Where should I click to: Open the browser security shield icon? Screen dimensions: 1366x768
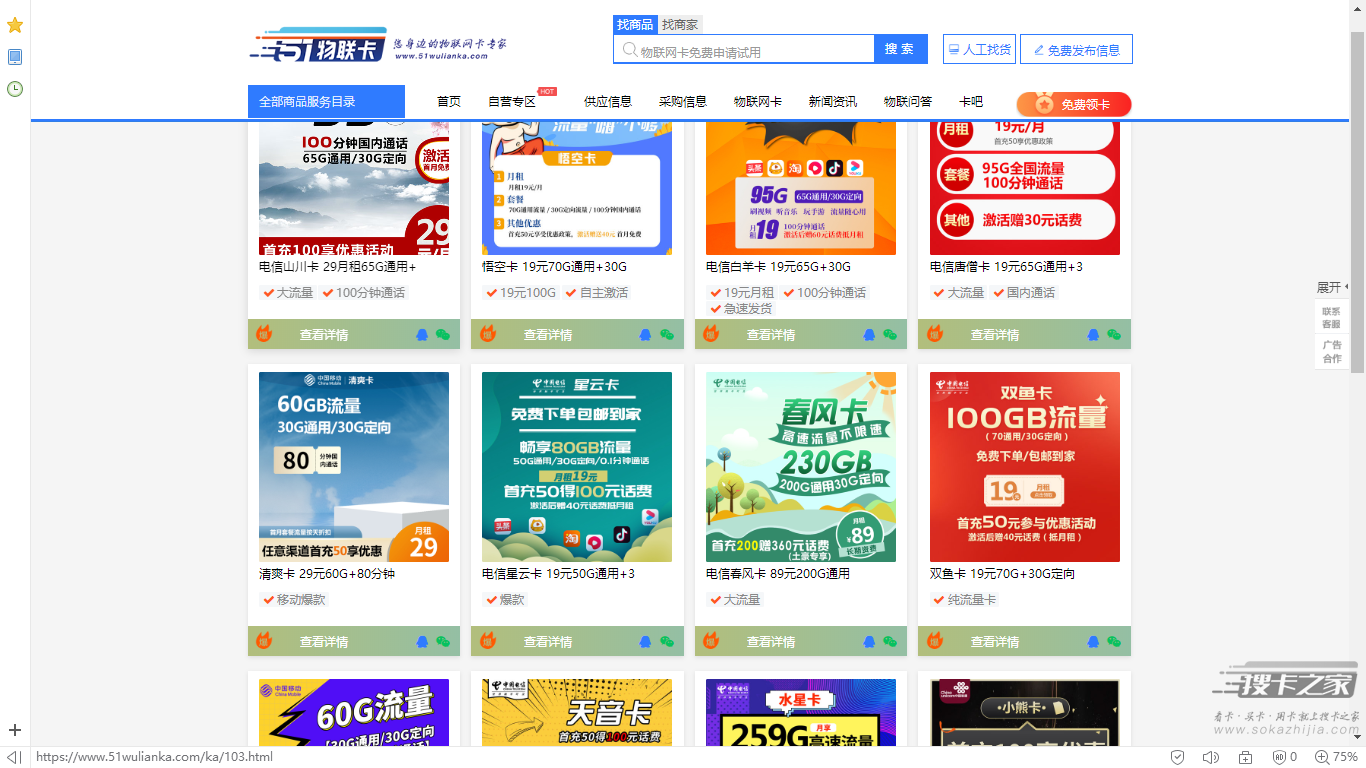point(1178,757)
